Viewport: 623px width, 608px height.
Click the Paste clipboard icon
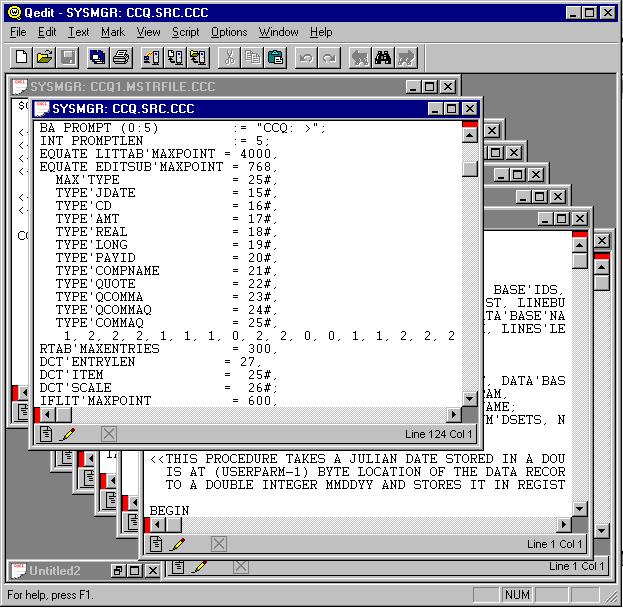point(275,58)
